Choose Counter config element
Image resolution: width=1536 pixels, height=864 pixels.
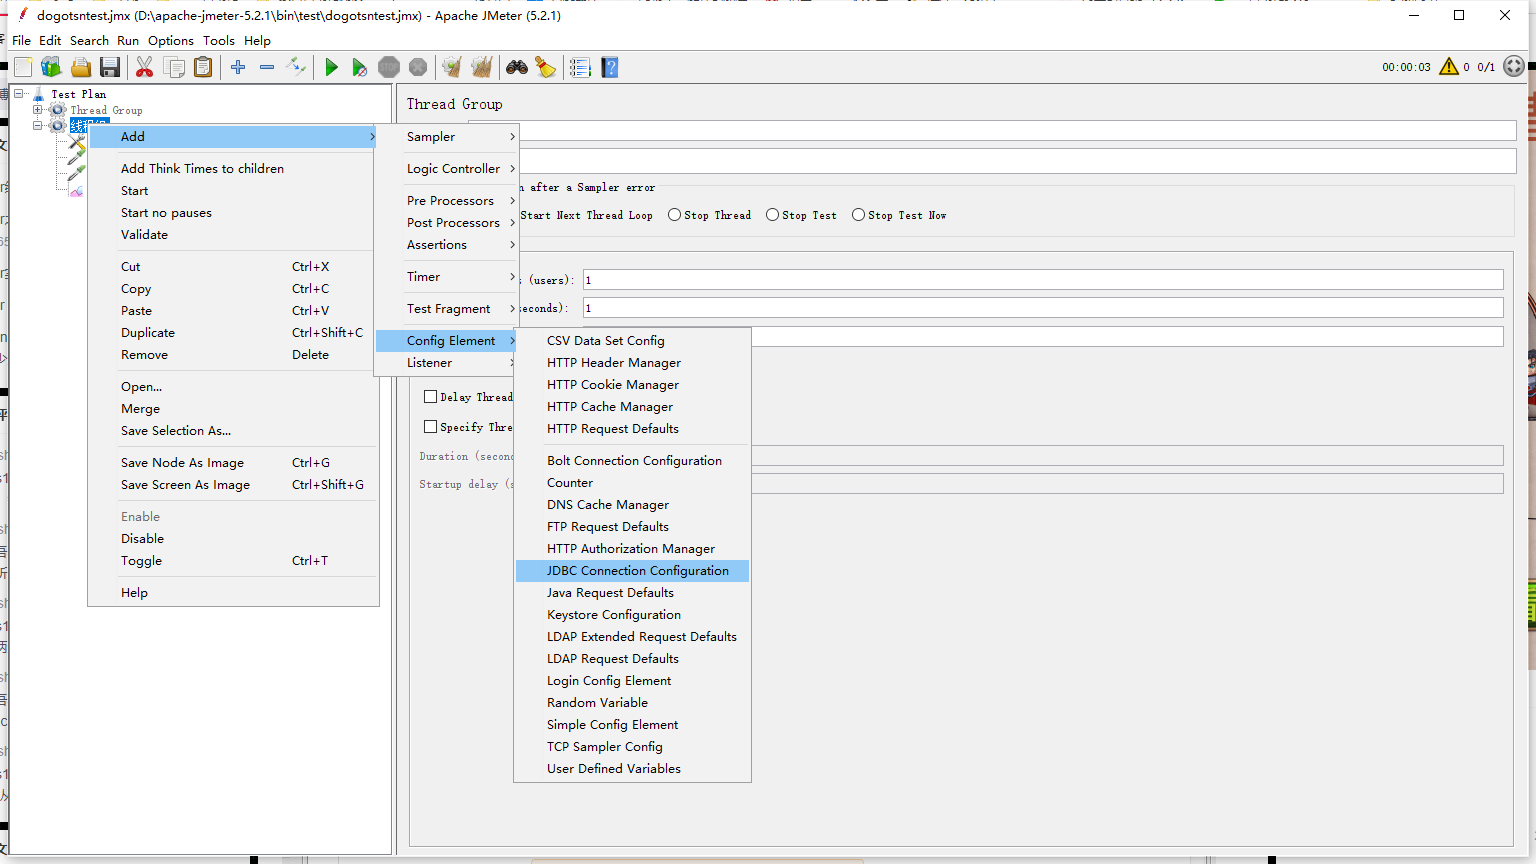[632, 483]
